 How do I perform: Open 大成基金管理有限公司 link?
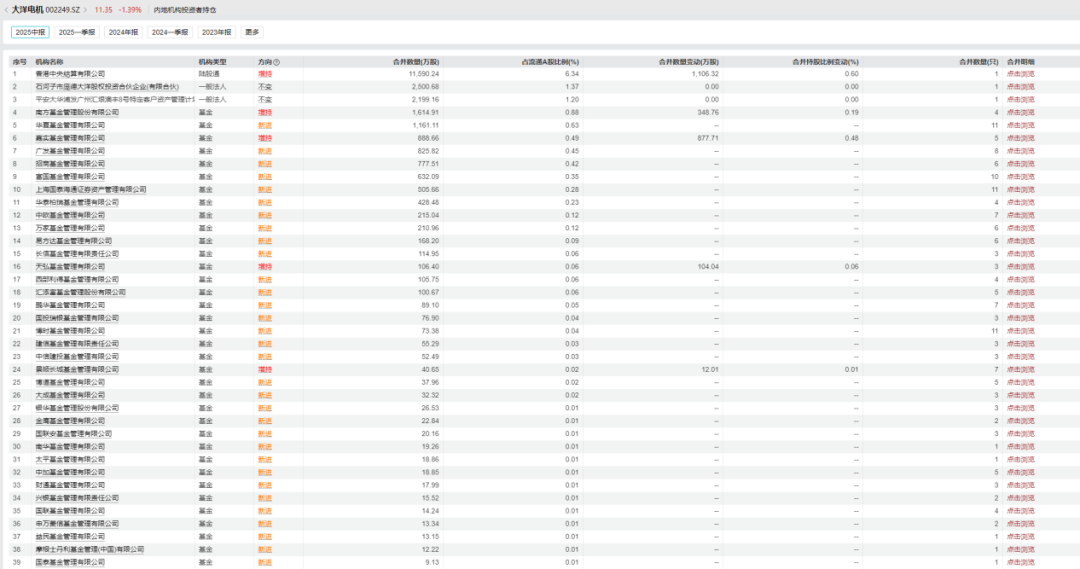coord(70,395)
